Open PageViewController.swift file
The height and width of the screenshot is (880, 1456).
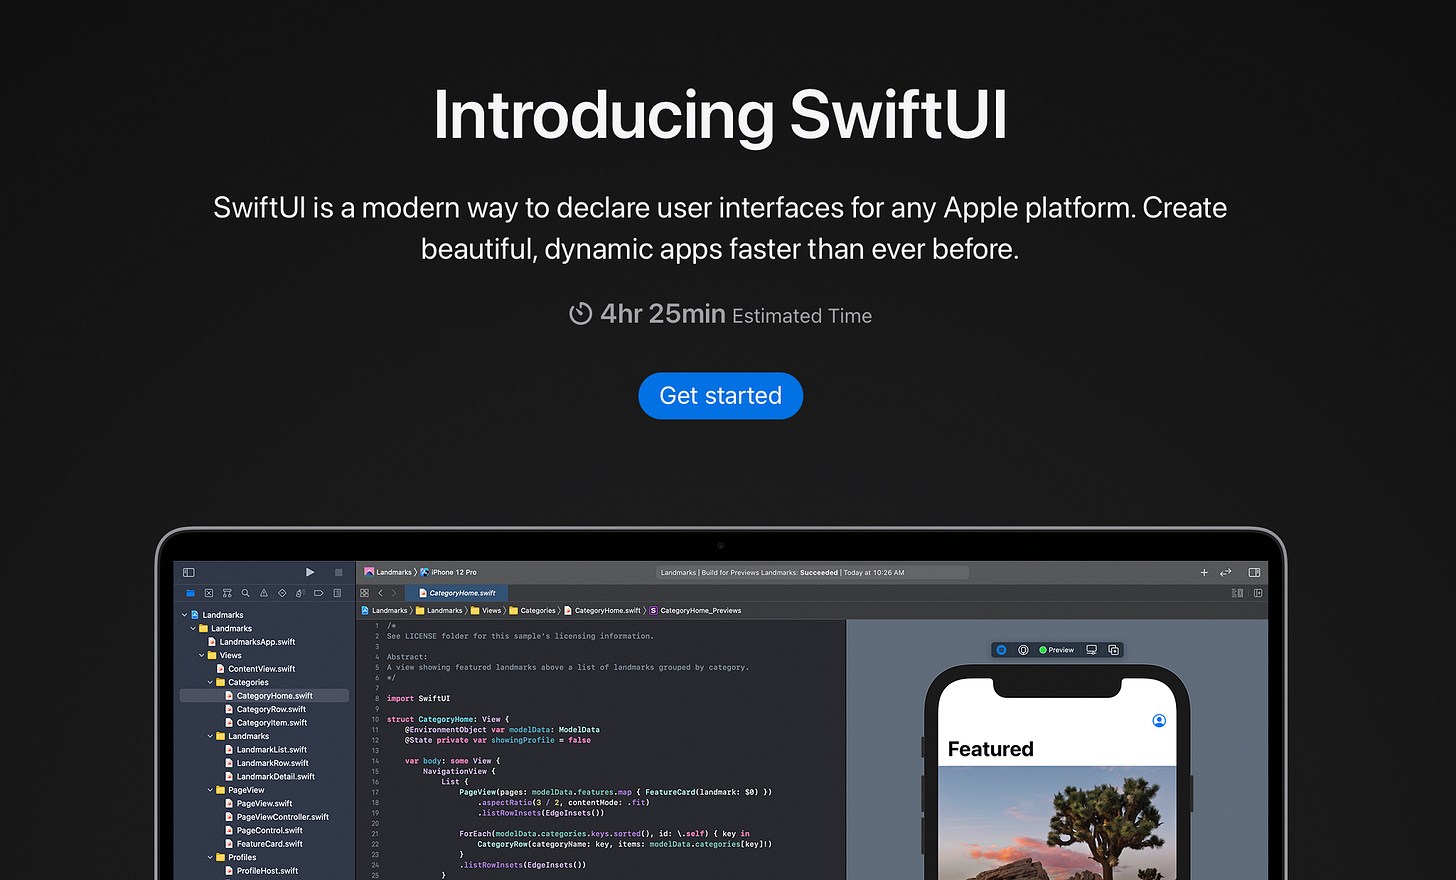point(277,817)
